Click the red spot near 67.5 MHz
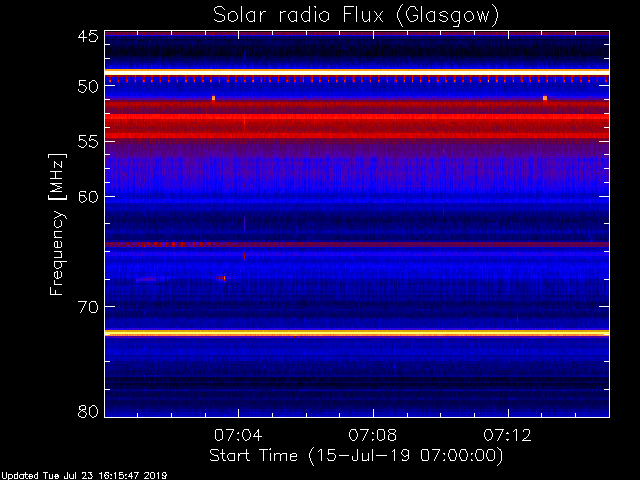640x480 pixels. tap(222, 278)
